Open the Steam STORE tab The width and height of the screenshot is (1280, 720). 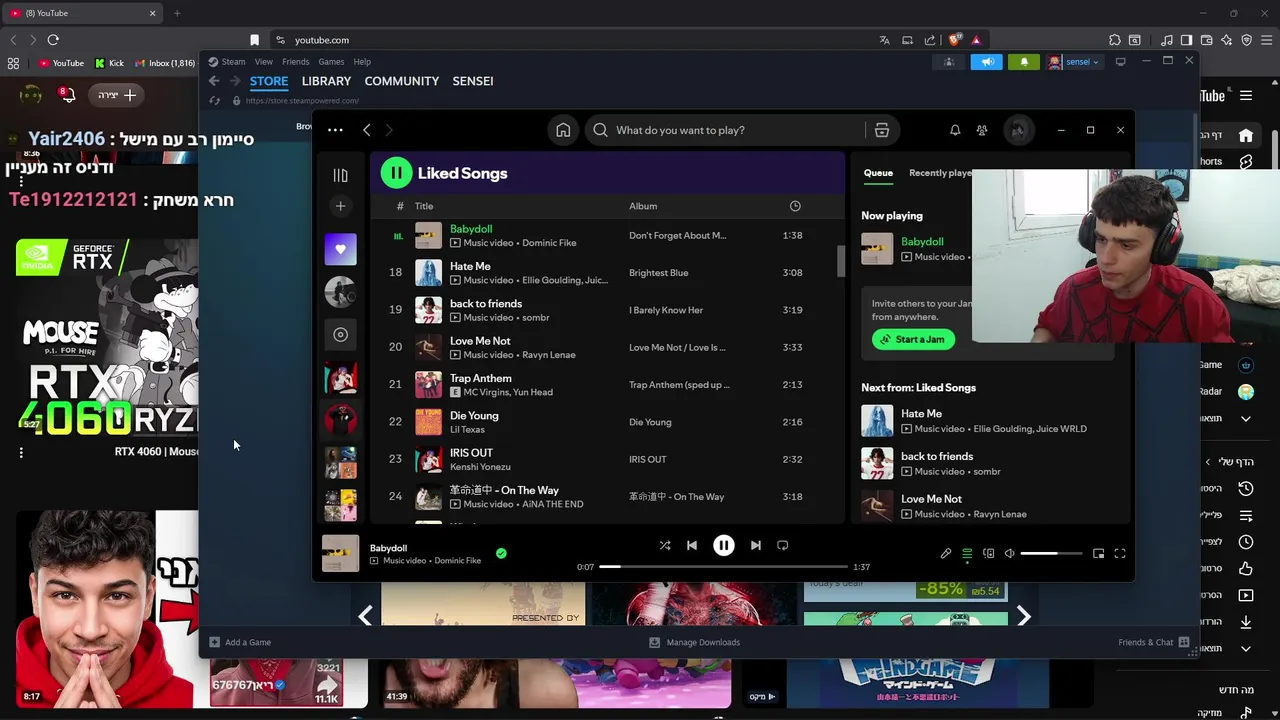[x=269, y=81]
